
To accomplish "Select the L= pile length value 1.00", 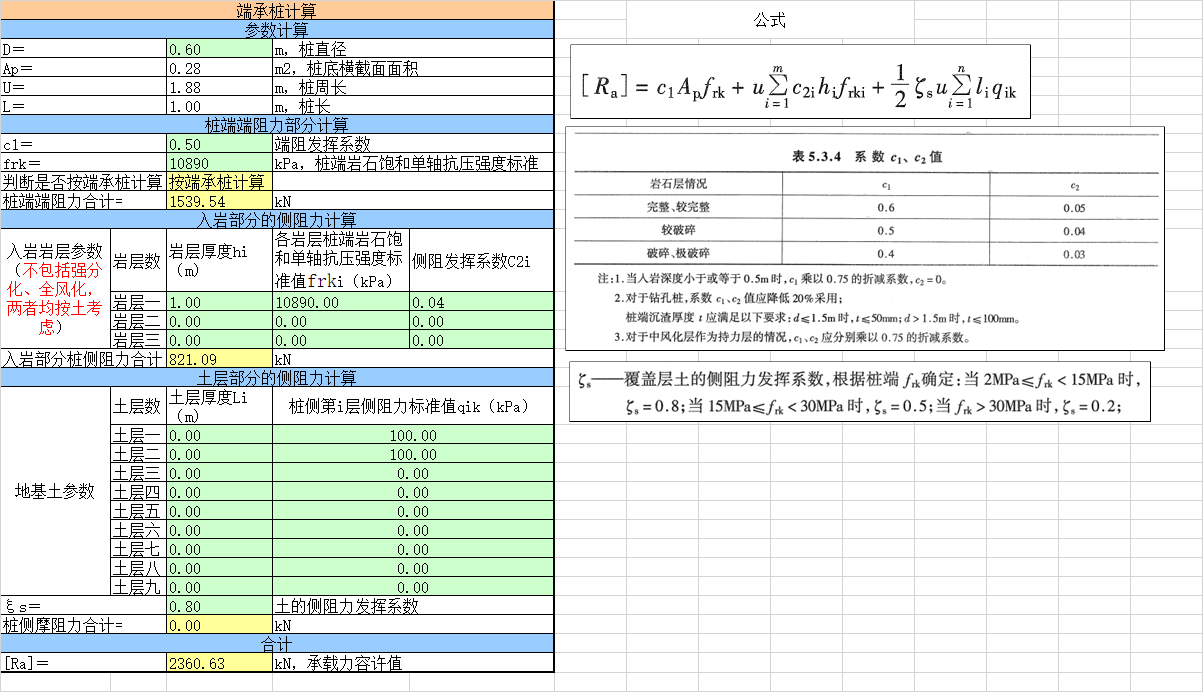I will [220, 106].
